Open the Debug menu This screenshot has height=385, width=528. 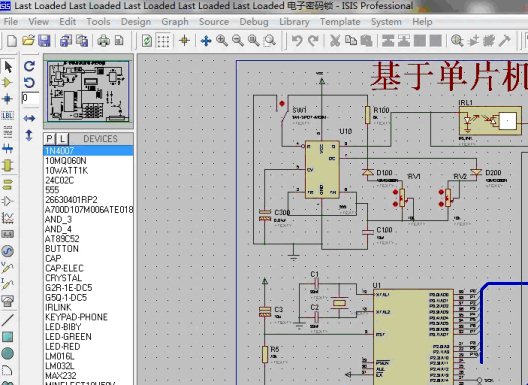point(254,22)
